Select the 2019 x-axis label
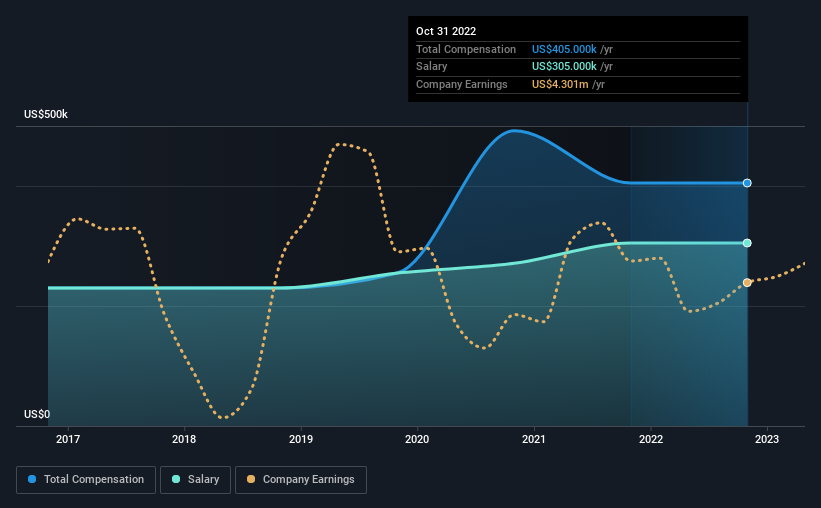 point(301,439)
